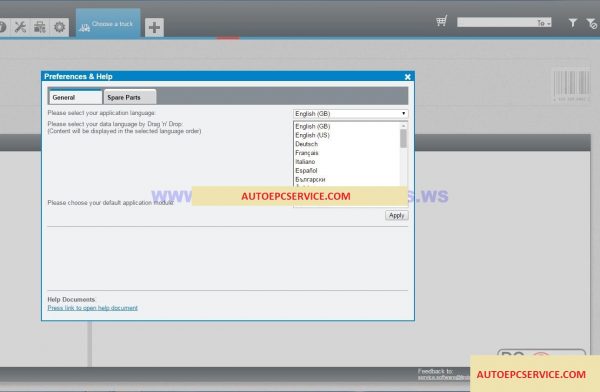Click the search input field in top bar
Image resolution: width=600 pixels, height=392 pixels.
496,23
